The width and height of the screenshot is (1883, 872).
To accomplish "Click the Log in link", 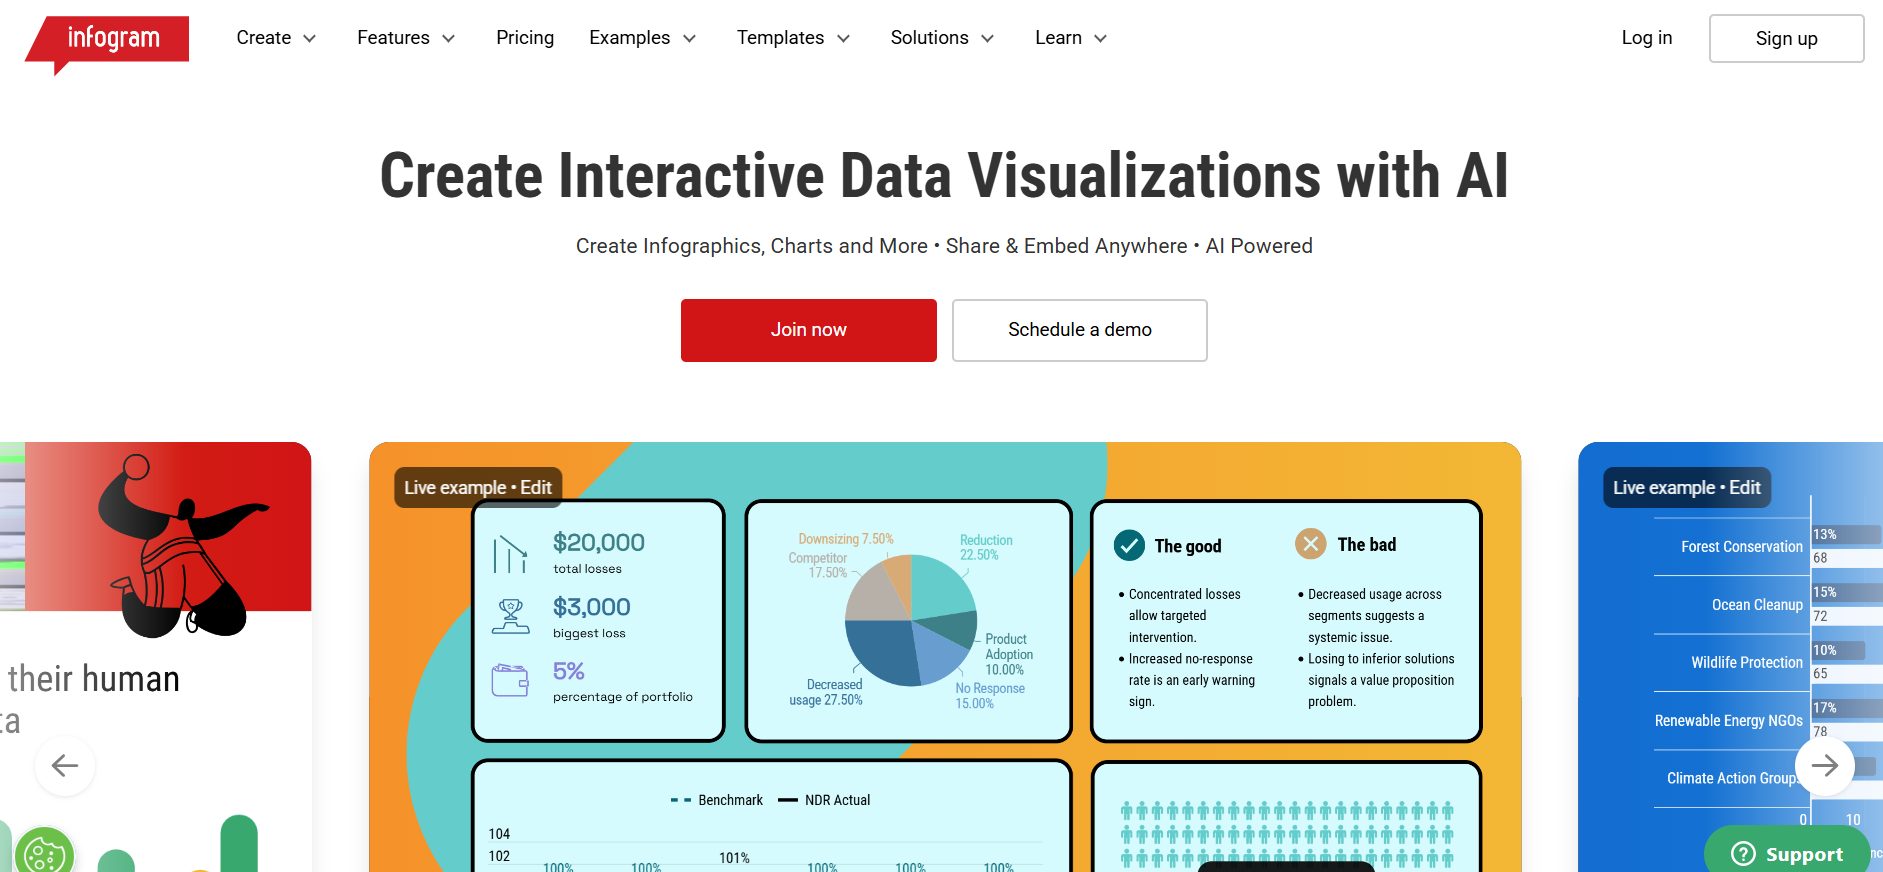I will tap(1646, 38).
